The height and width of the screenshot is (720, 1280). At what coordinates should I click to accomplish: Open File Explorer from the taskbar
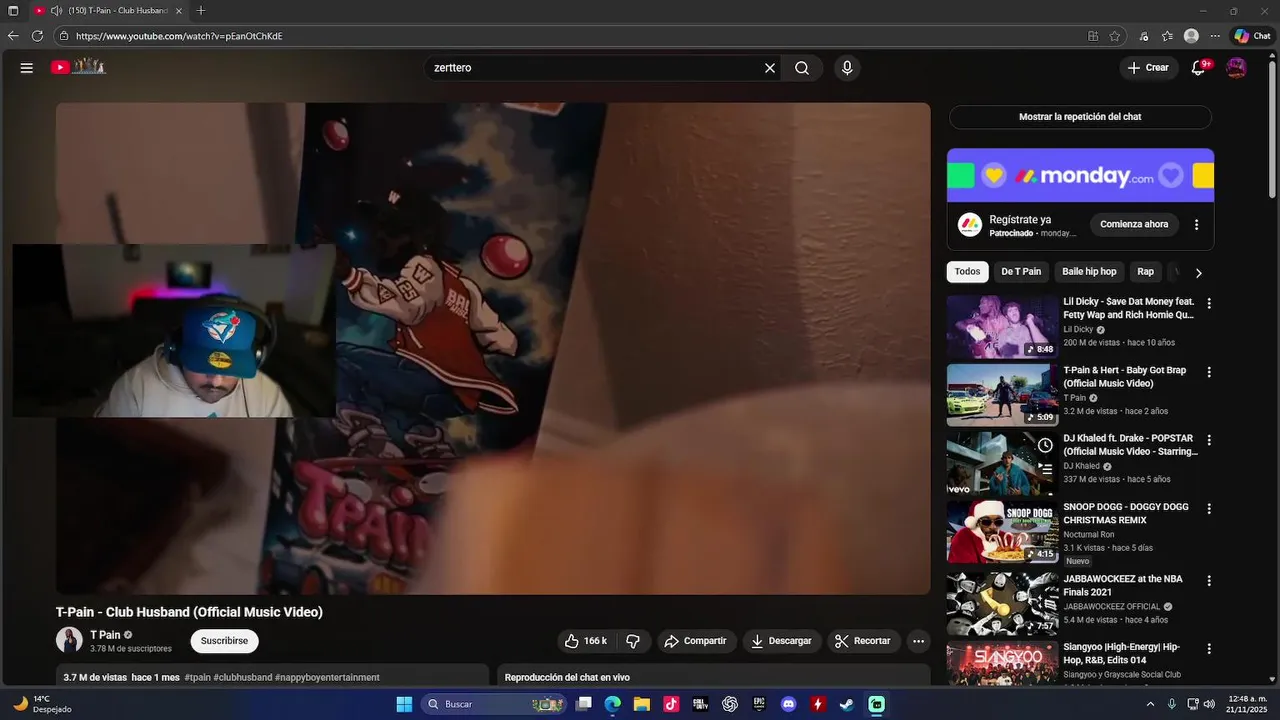pos(642,704)
